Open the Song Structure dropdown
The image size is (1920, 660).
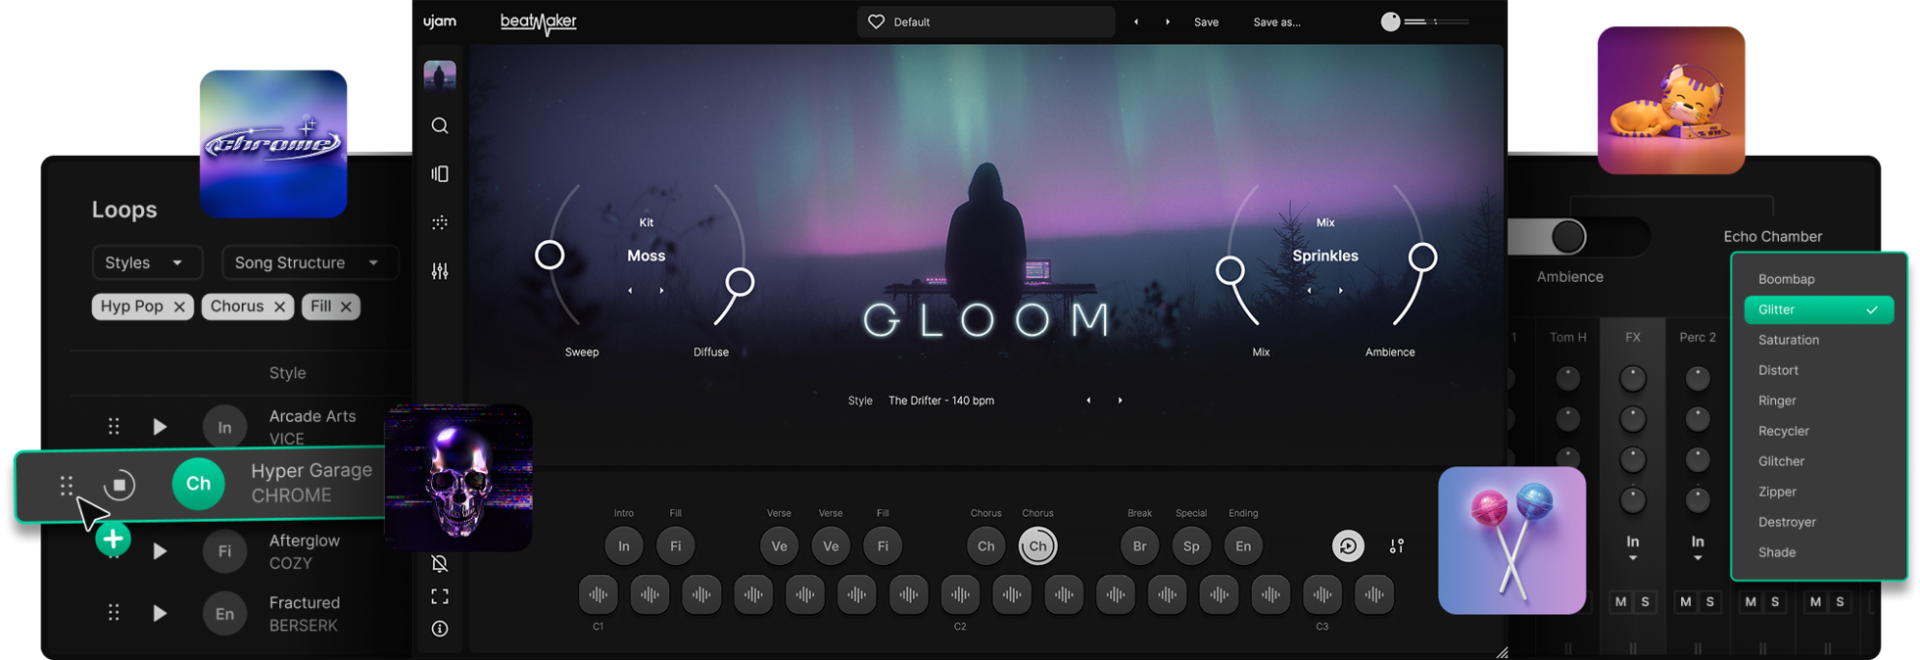pos(310,263)
